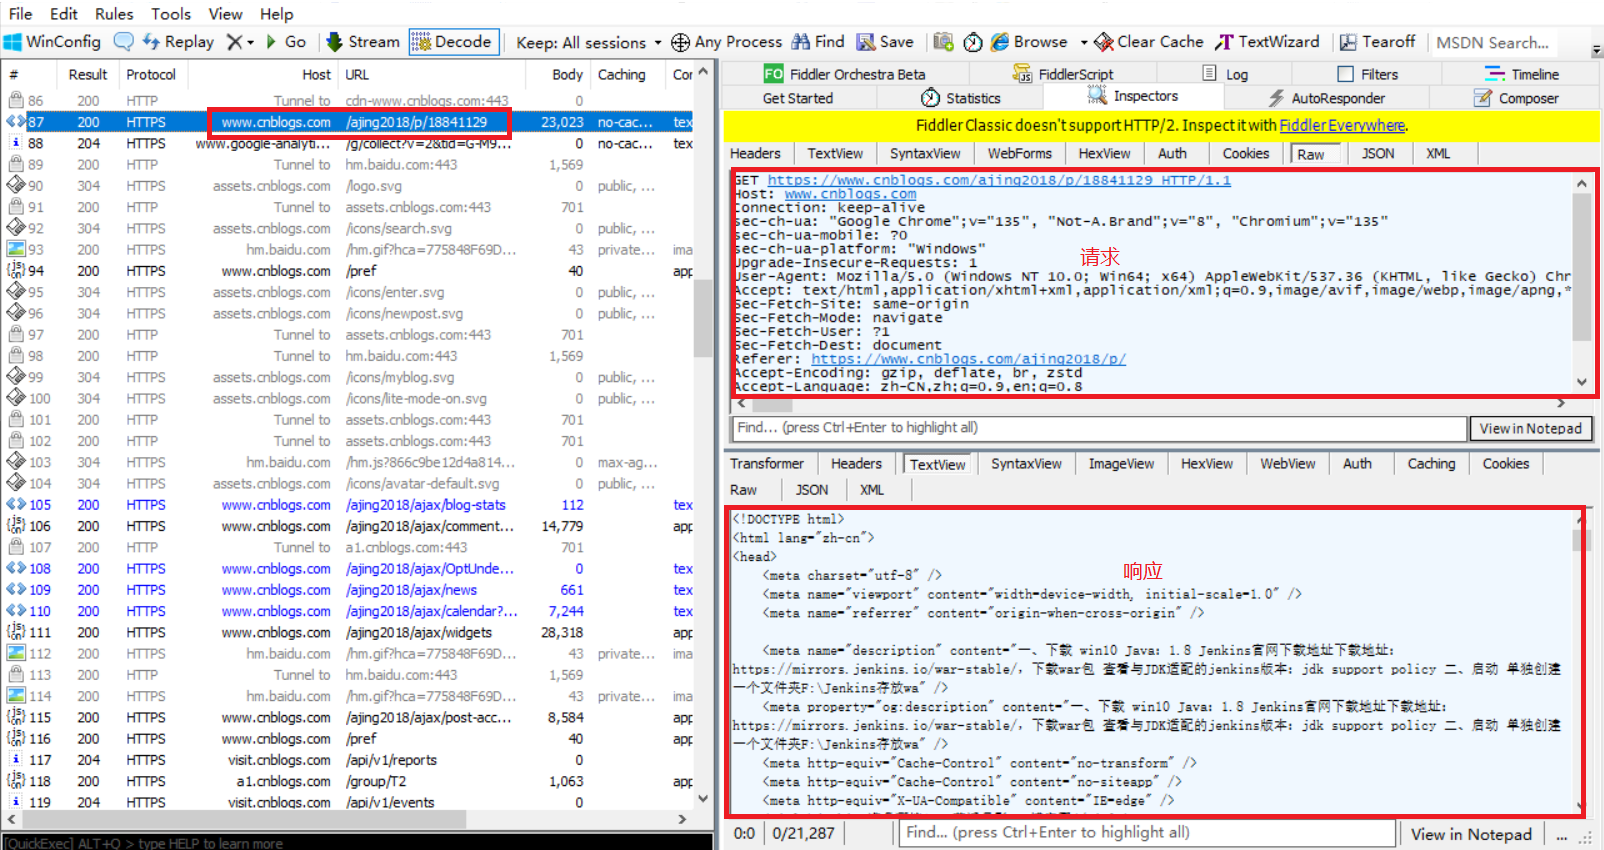Open the Composer tab
This screenshot has height=850, width=1604.
(1516, 98)
